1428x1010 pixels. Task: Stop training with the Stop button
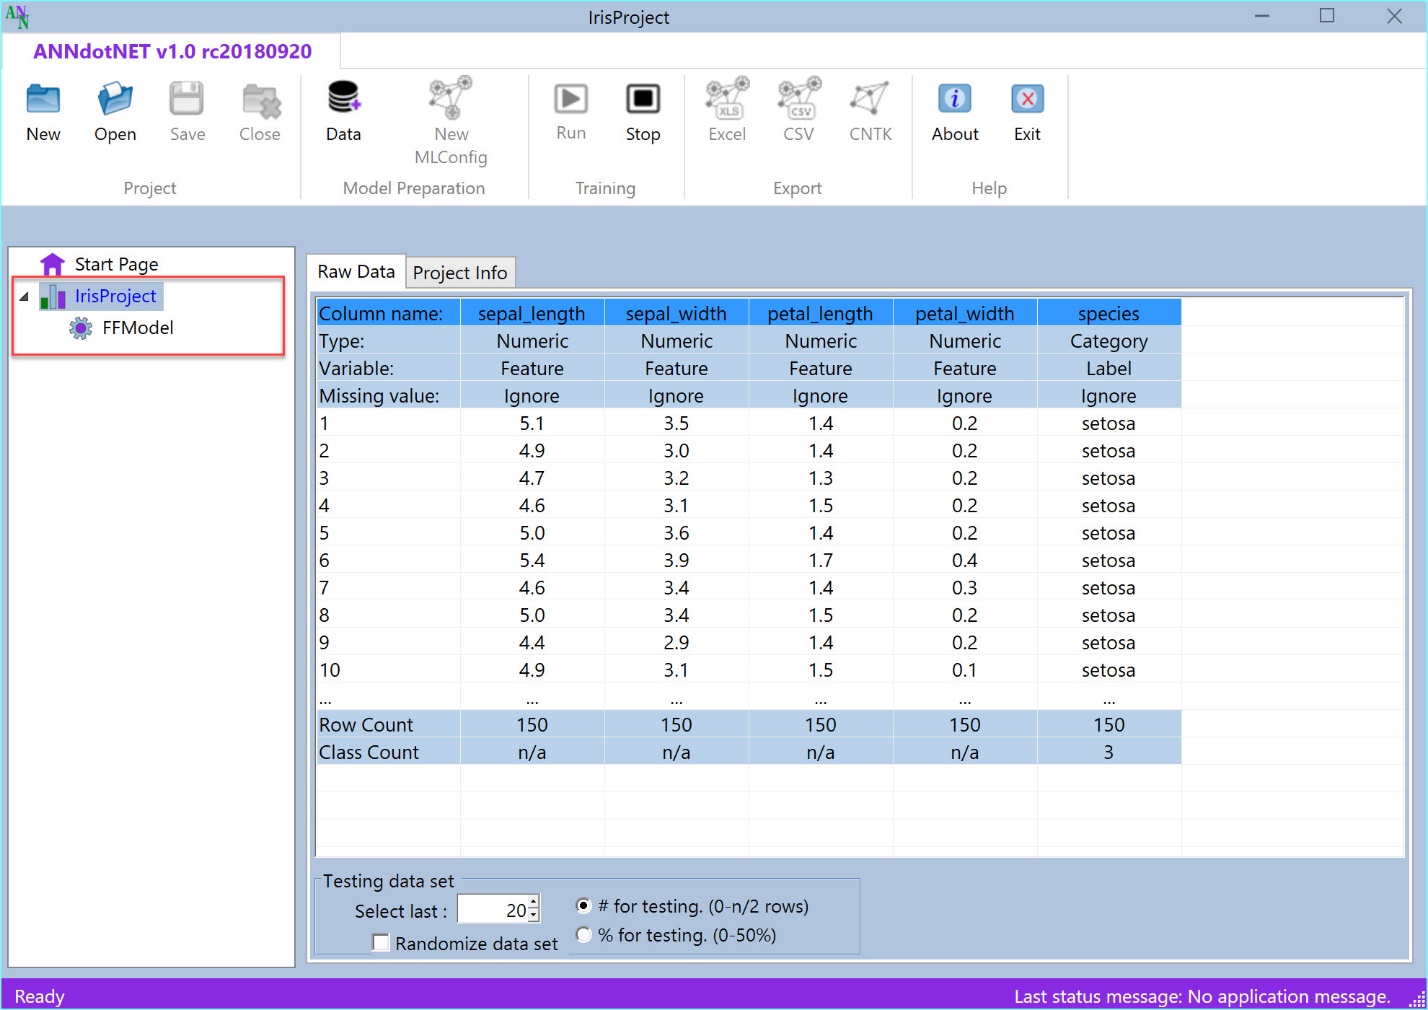tap(643, 99)
